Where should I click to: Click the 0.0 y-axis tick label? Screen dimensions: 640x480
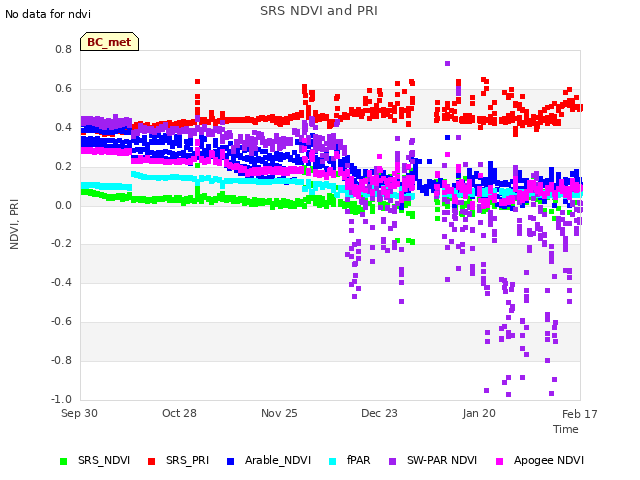[x=63, y=205]
